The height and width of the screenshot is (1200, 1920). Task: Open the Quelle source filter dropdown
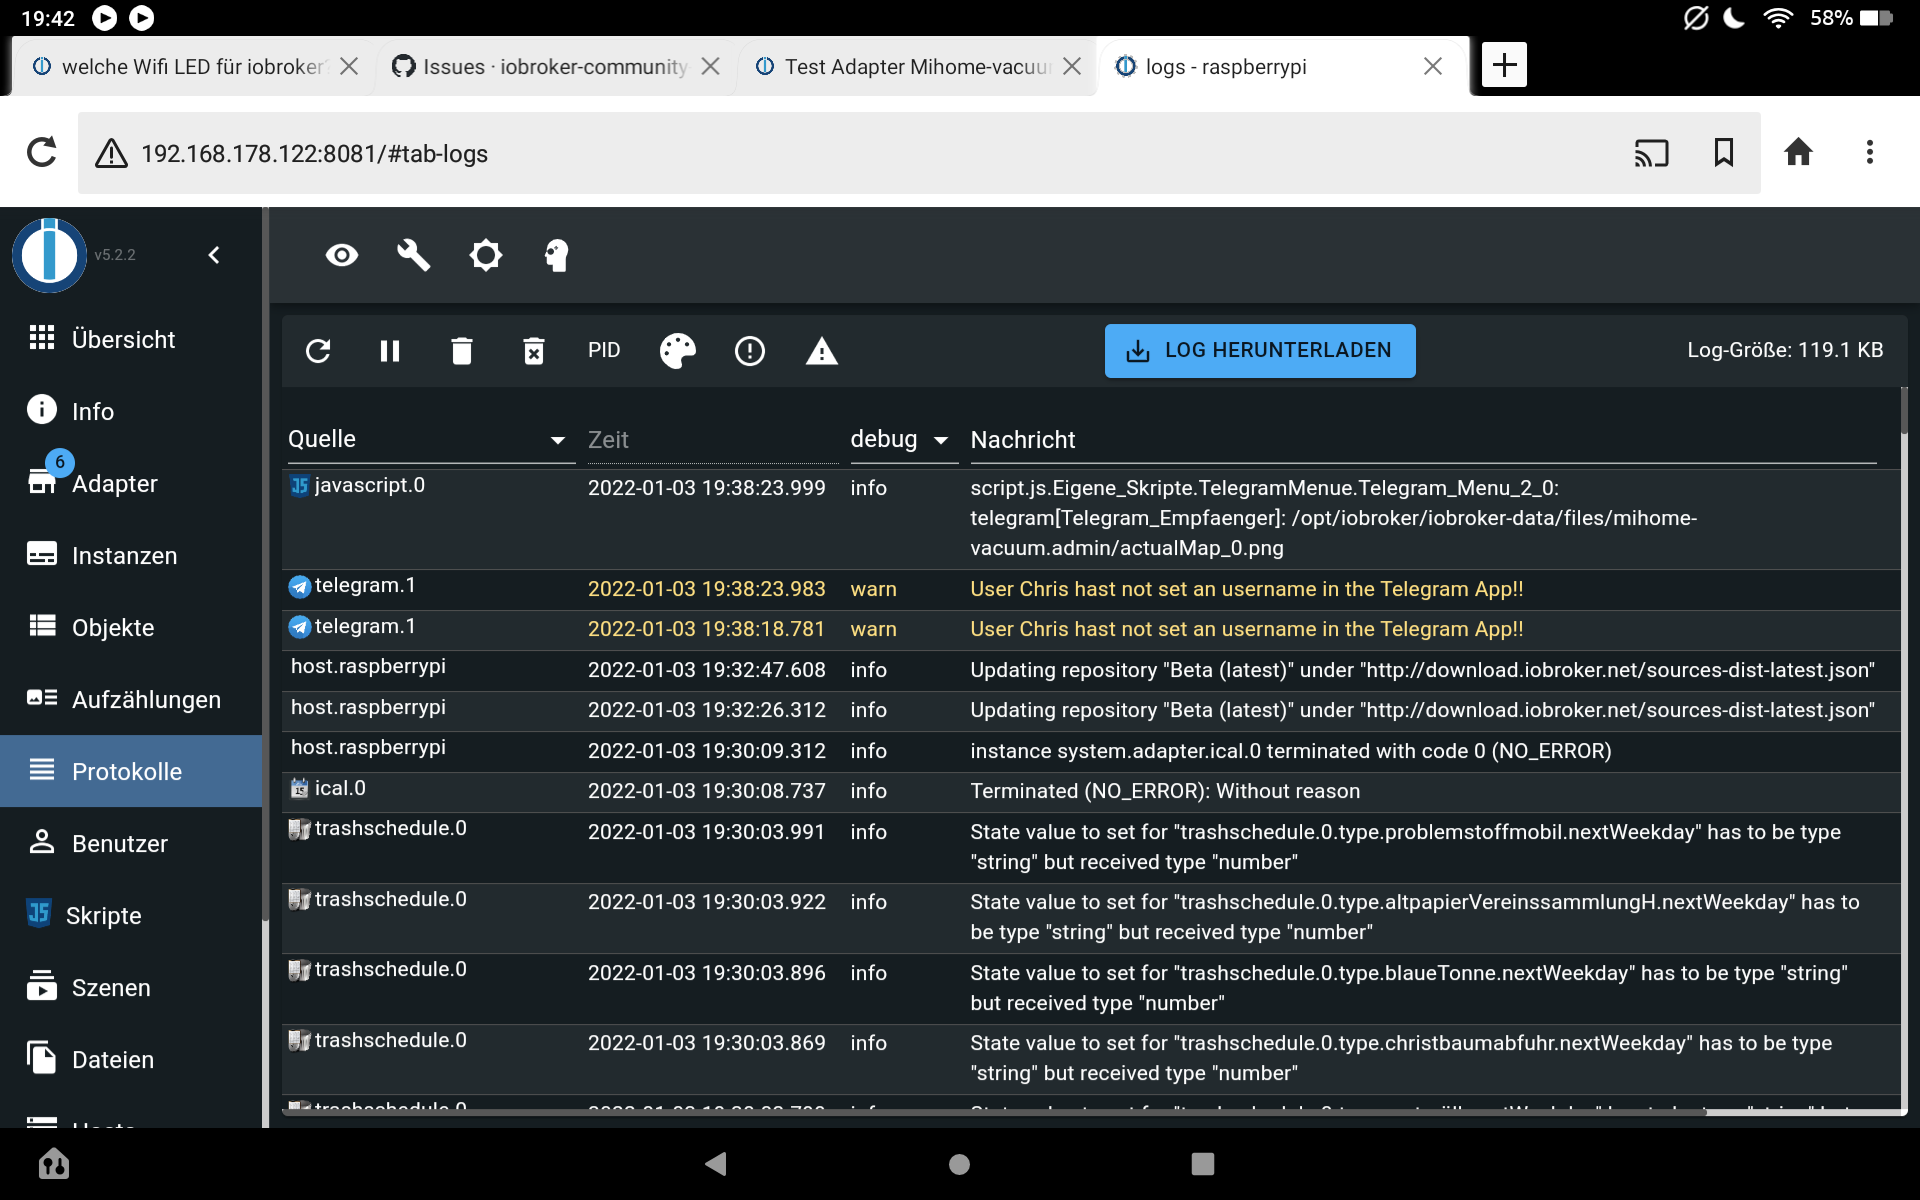[x=431, y=440]
